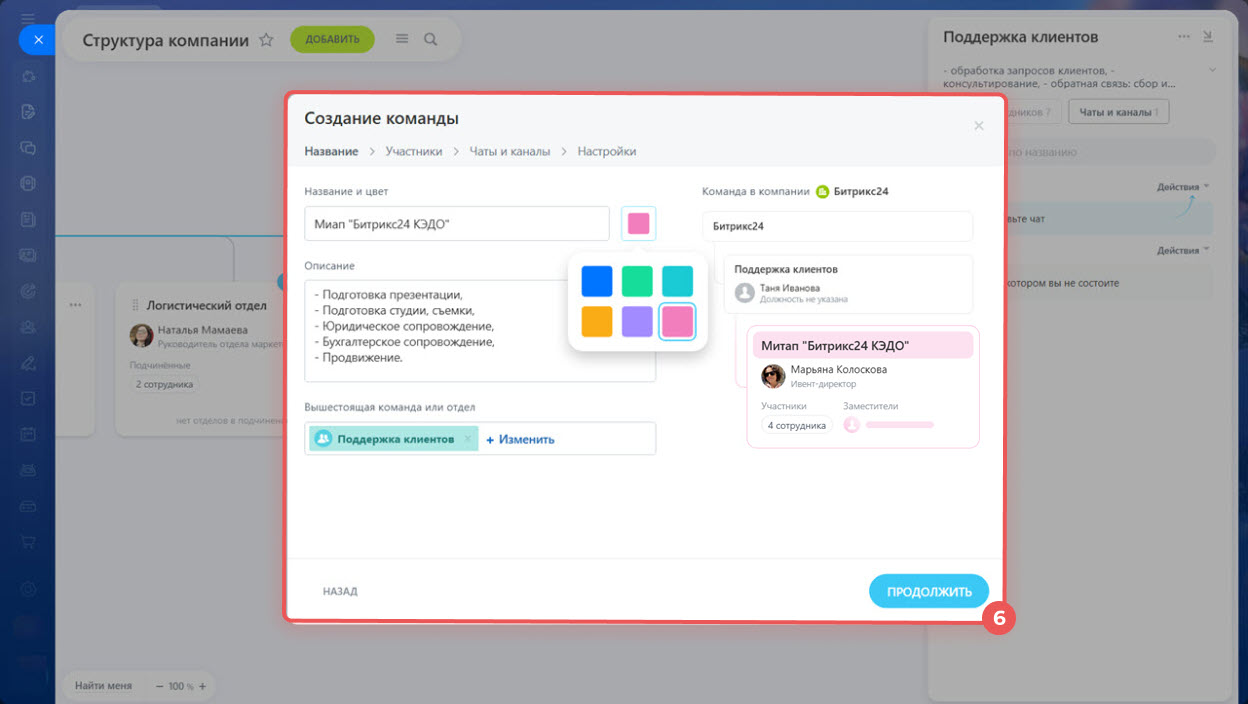The width and height of the screenshot is (1248, 704).
Task: Click the team name input field
Action: pos(457,224)
